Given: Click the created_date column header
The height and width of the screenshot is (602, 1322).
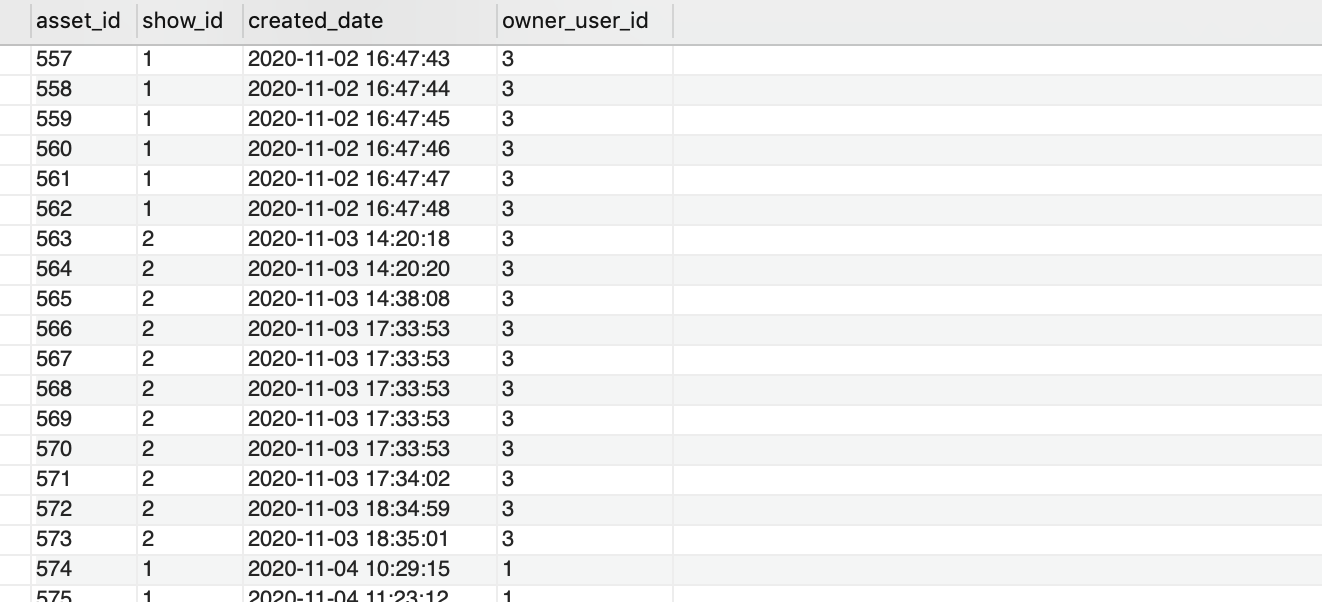Looking at the screenshot, I should tap(316, 21).
